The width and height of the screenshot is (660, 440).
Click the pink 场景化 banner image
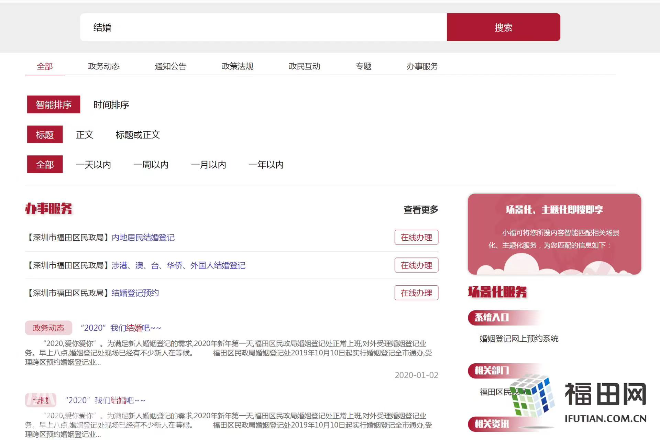[x=554, y=233]
